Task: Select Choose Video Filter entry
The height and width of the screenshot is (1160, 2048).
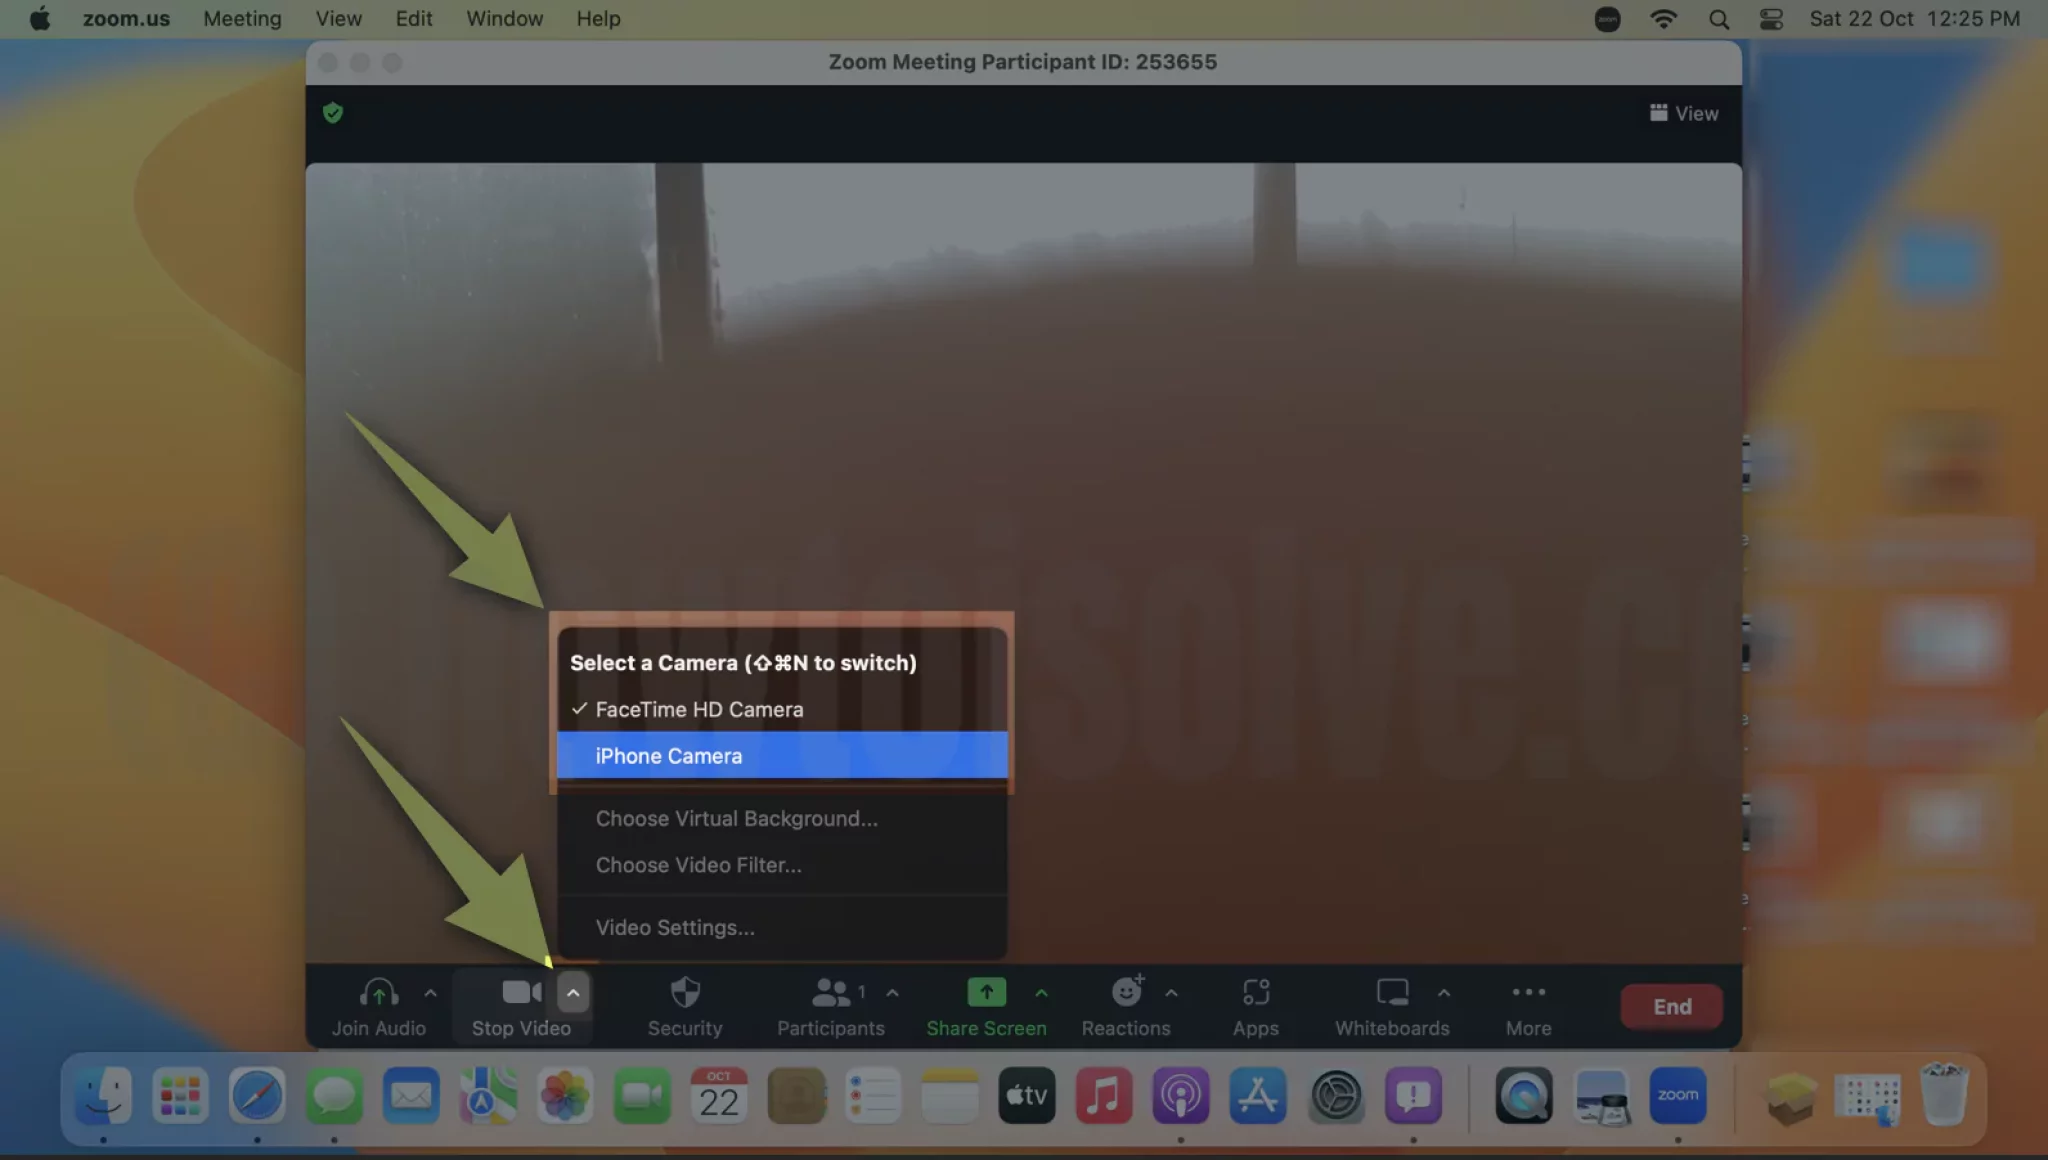Action: [782, 865]
